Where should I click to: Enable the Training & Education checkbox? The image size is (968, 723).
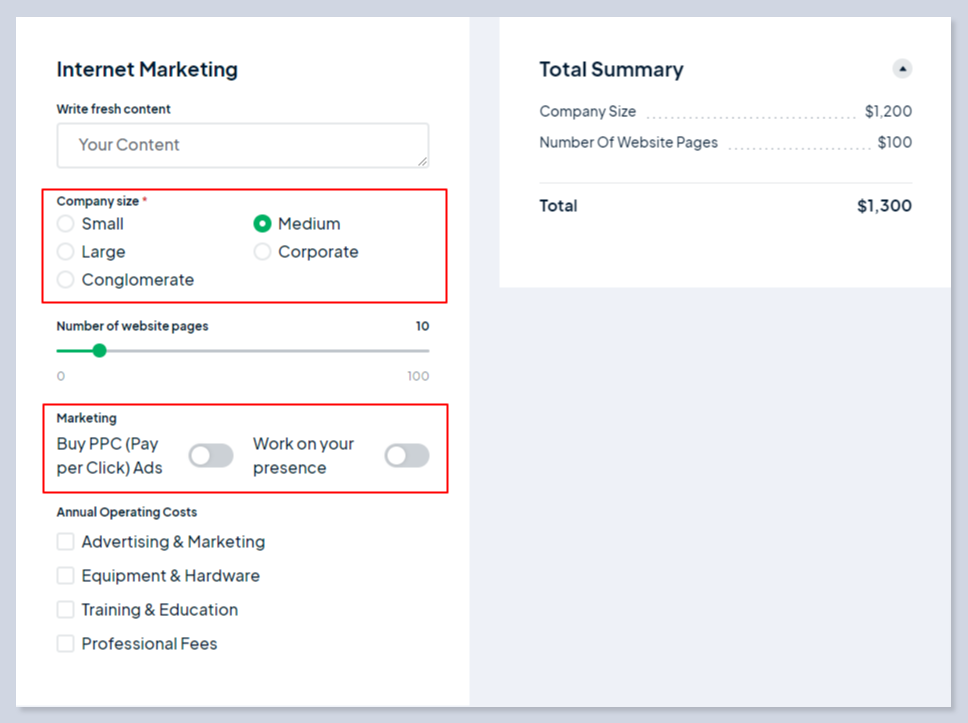point(66,610)
